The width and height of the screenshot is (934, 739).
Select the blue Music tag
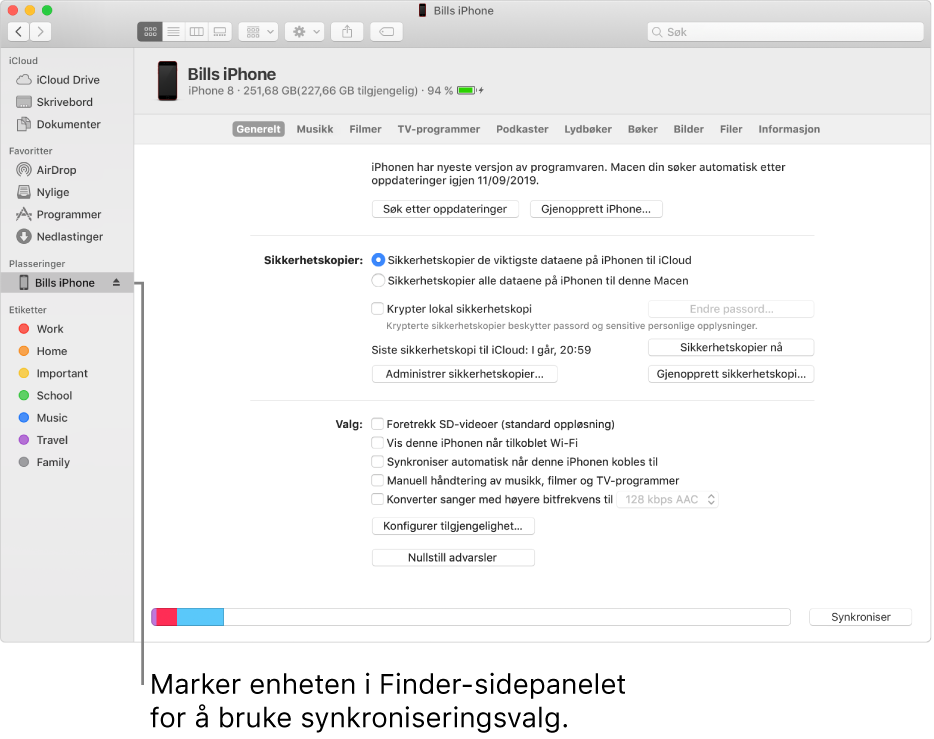point(67,418)
